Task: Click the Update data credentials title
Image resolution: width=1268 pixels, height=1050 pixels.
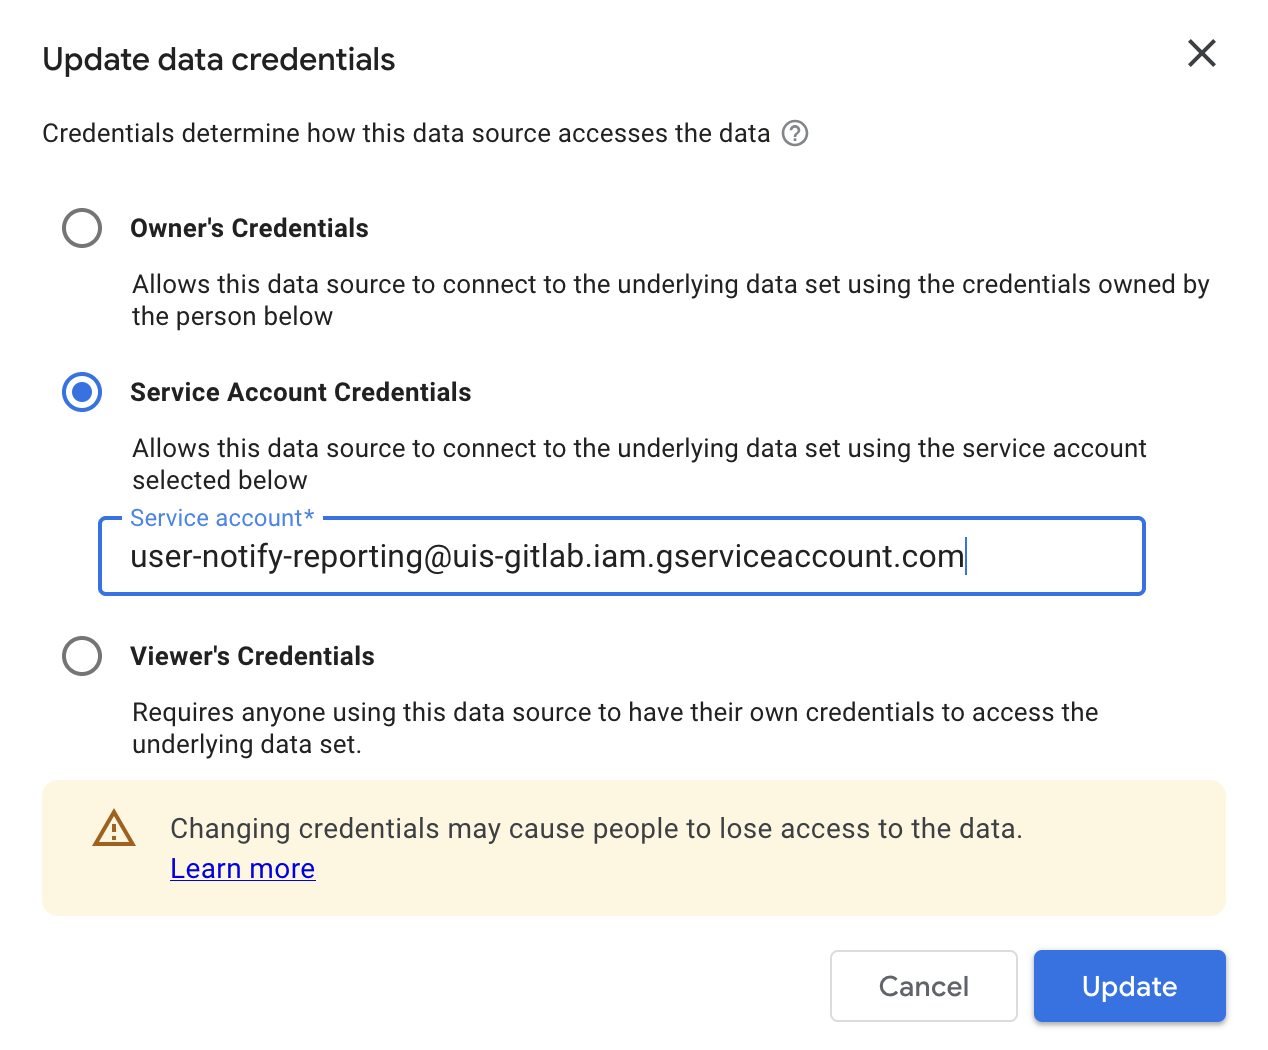Action: coord(218,59)
